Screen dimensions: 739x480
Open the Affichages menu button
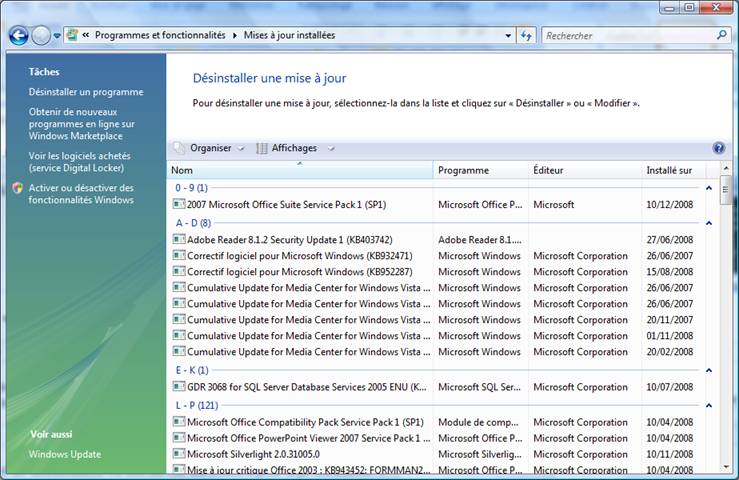294,148
